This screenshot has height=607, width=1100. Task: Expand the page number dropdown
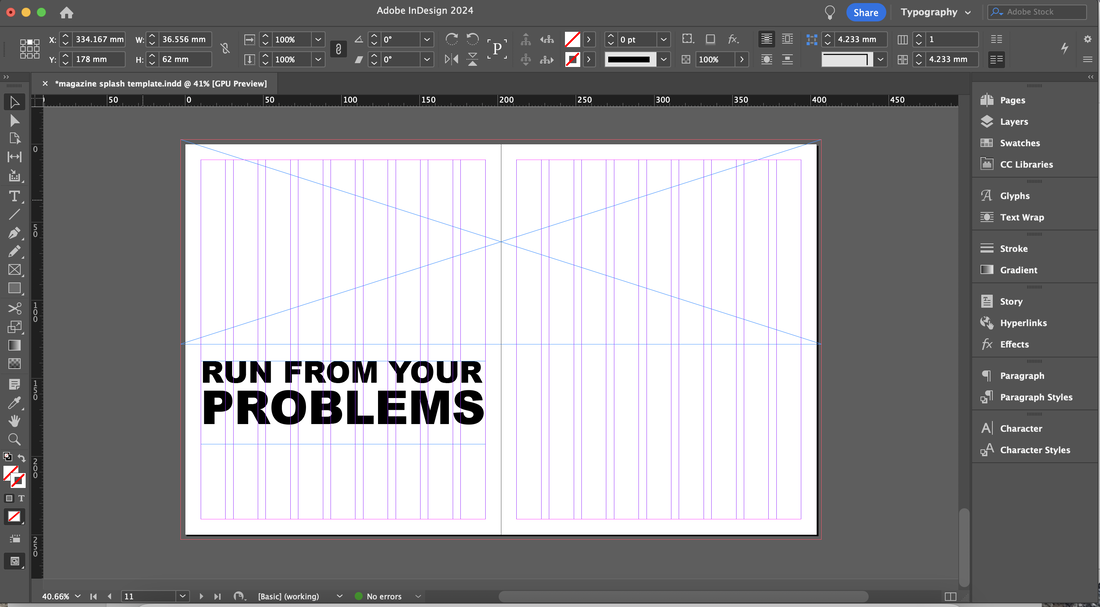[x=182, y=596]
